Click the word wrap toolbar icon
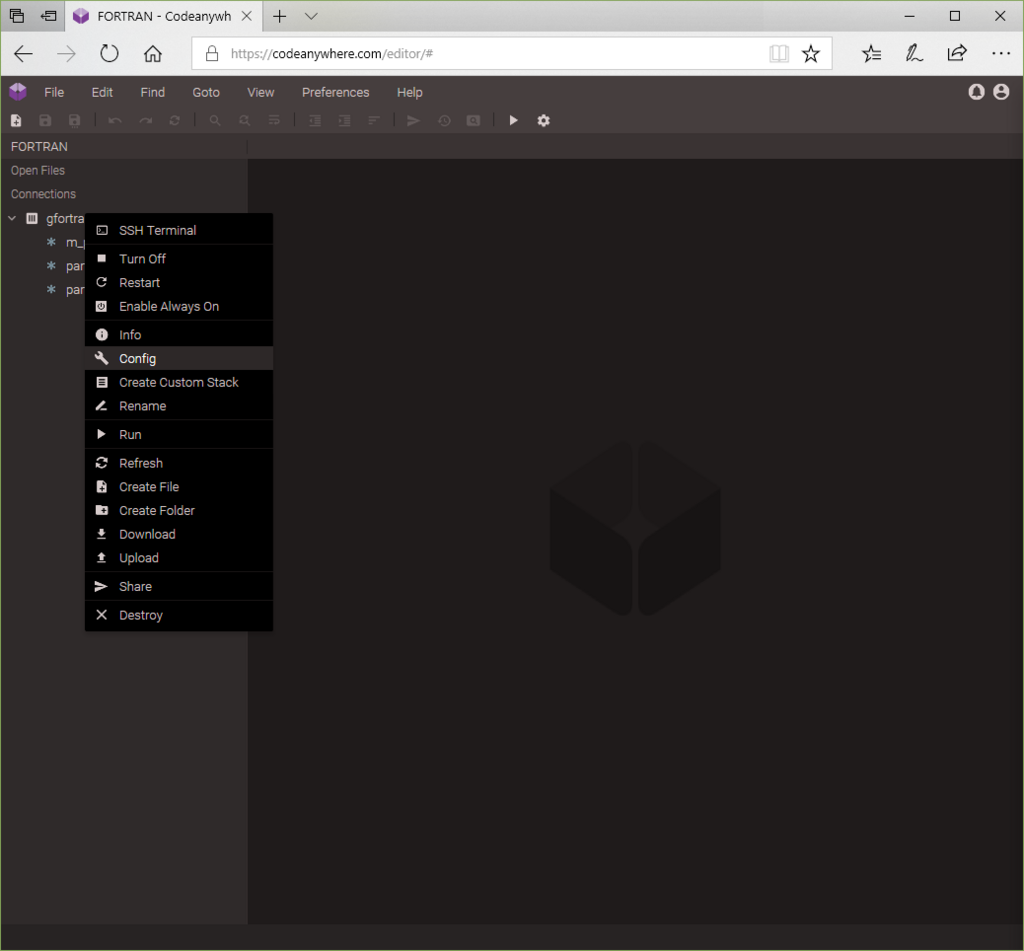Image resolution: width=1024 pixels, height=951 pixels. pyautogui.click(x=274, y=120)
